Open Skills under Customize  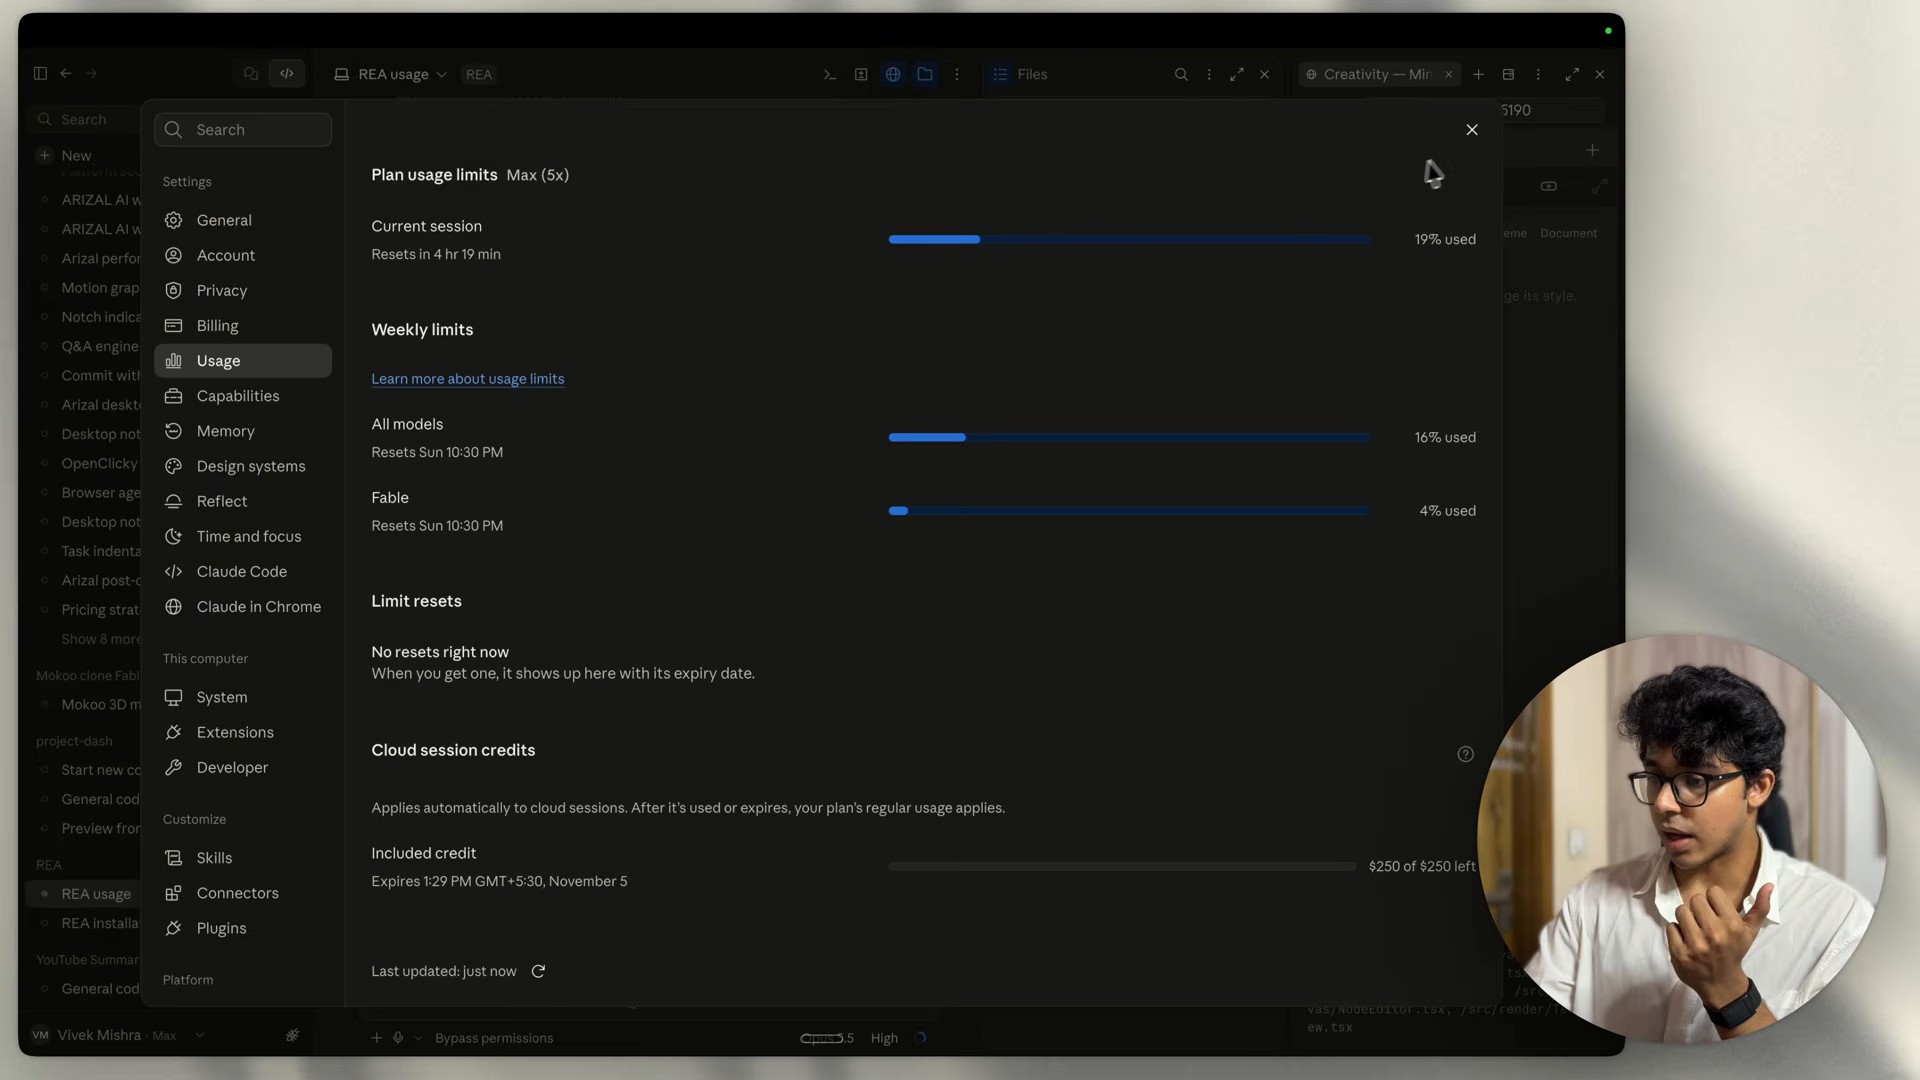click(x=242, y=858)
